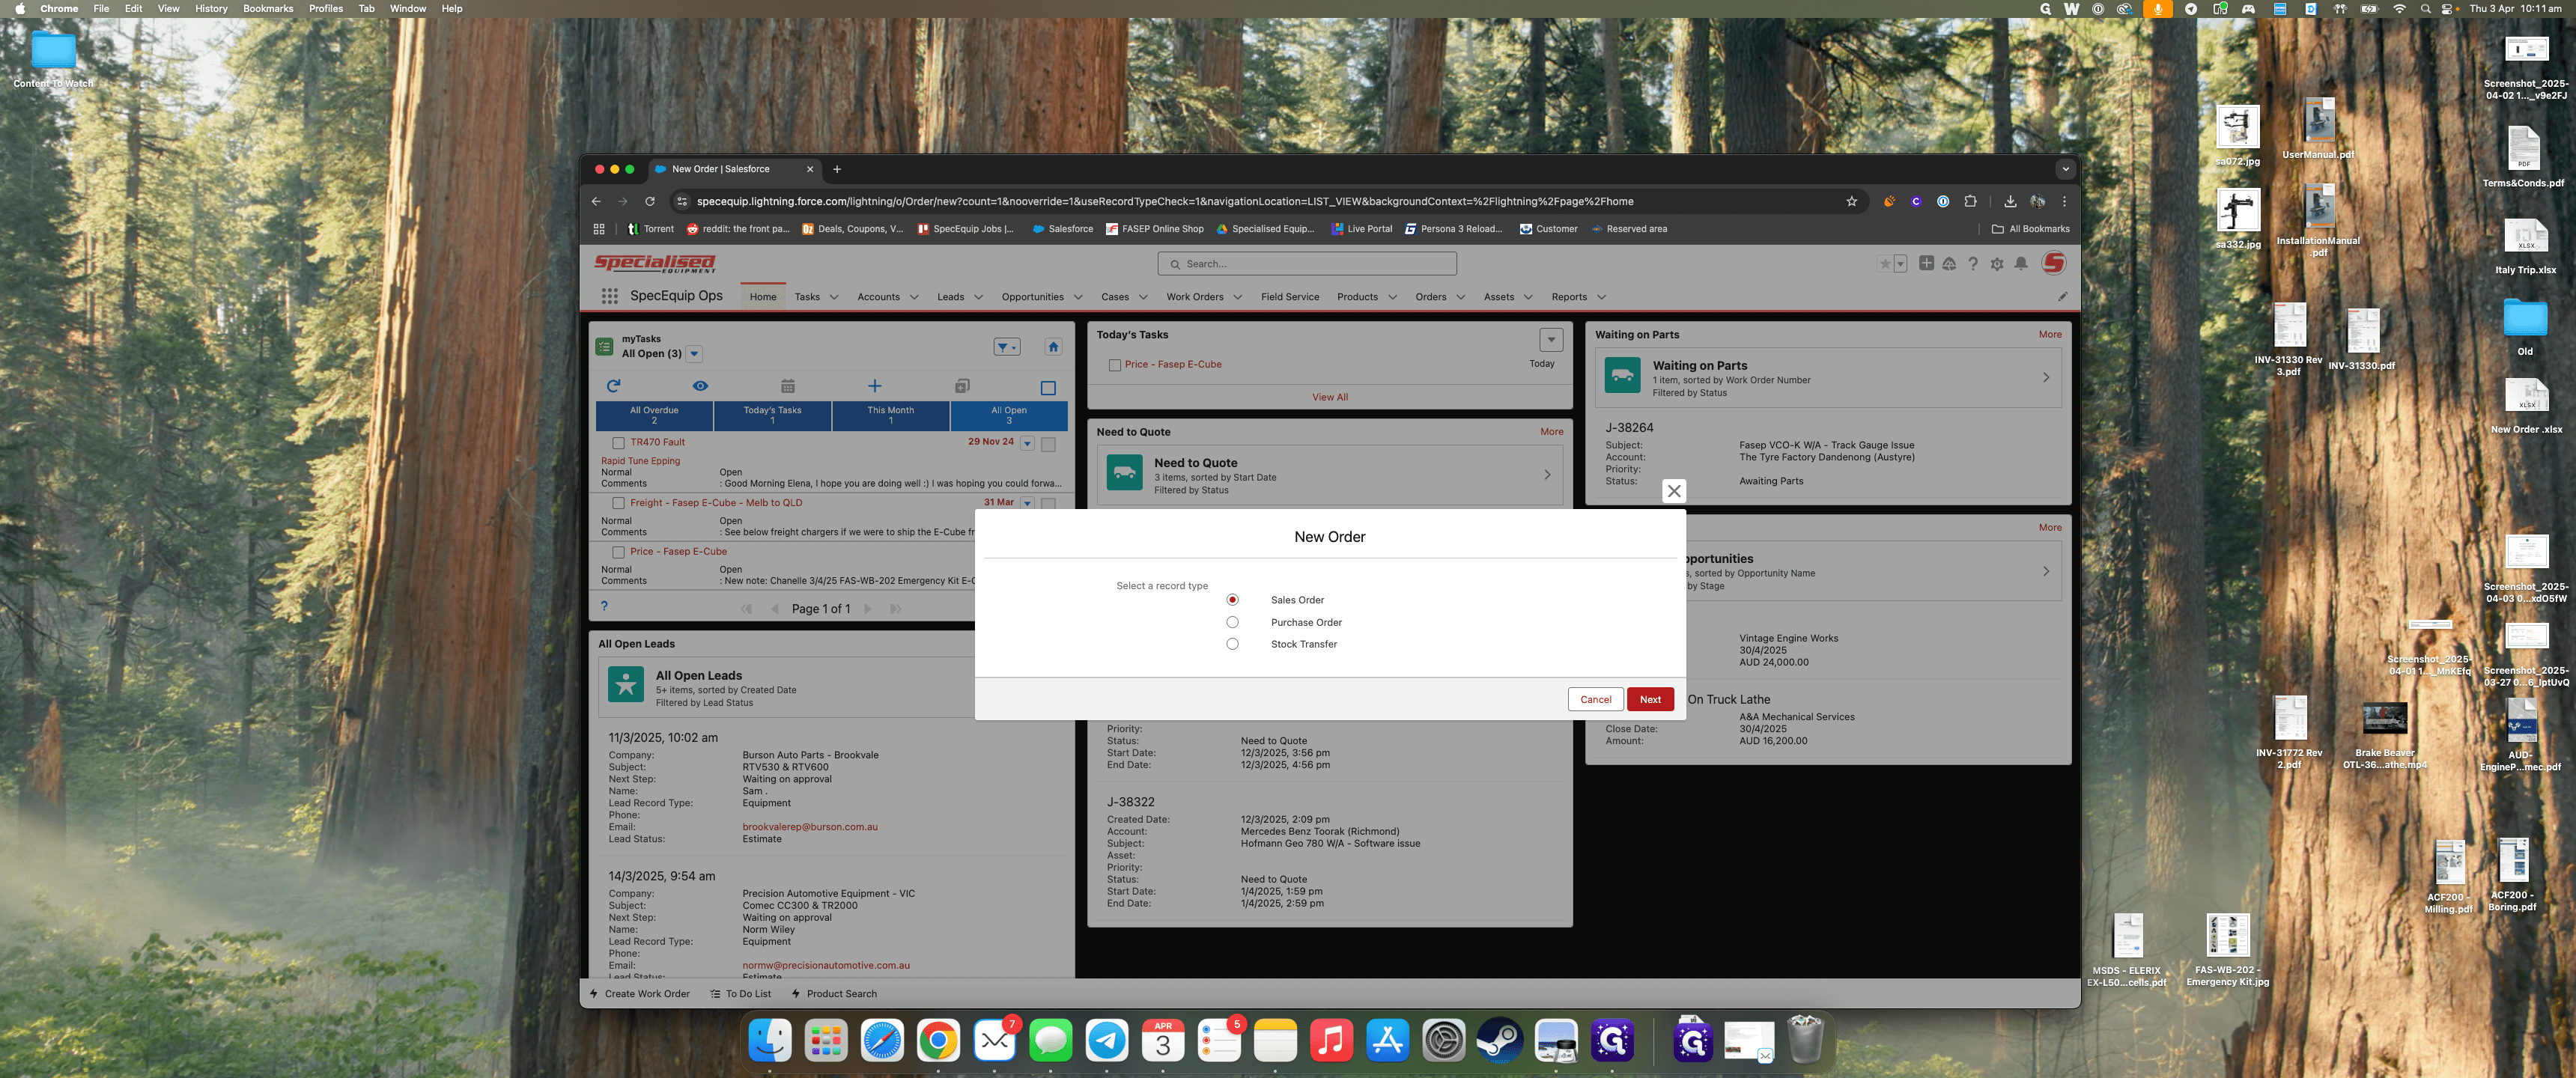Screen dimensions: 2576x1078
Task: Edit navigation bar with pencil icon
Action: pyautogui.click(x=2062, y=297)
